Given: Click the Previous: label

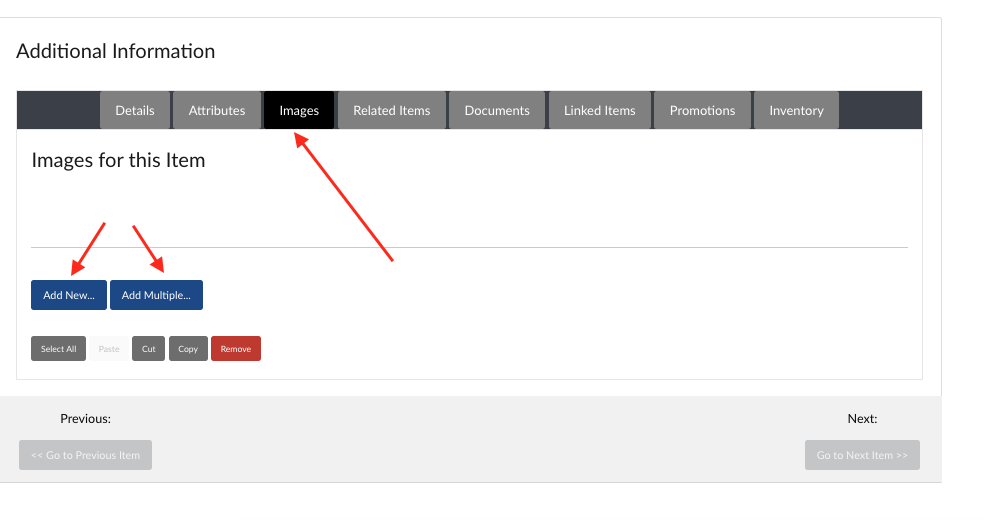Looking at the screenshot, I should (x=85, y=419).
